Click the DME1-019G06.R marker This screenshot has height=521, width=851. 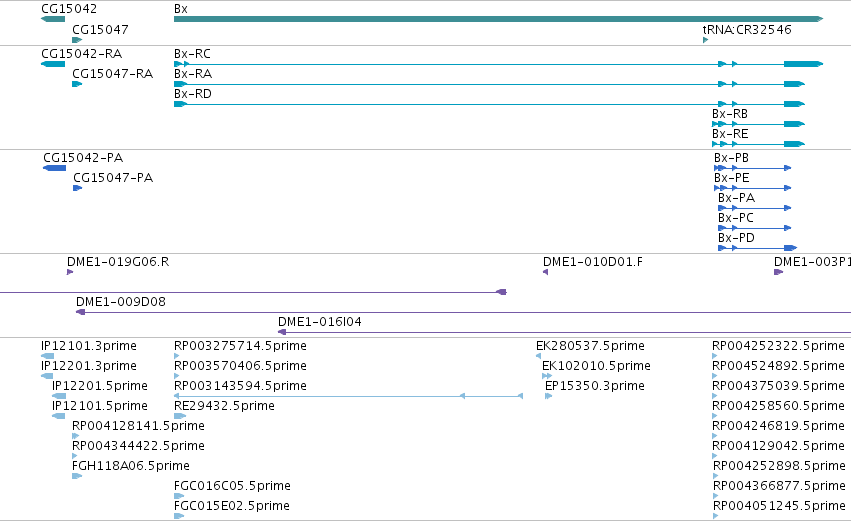(x=70, y=272)
